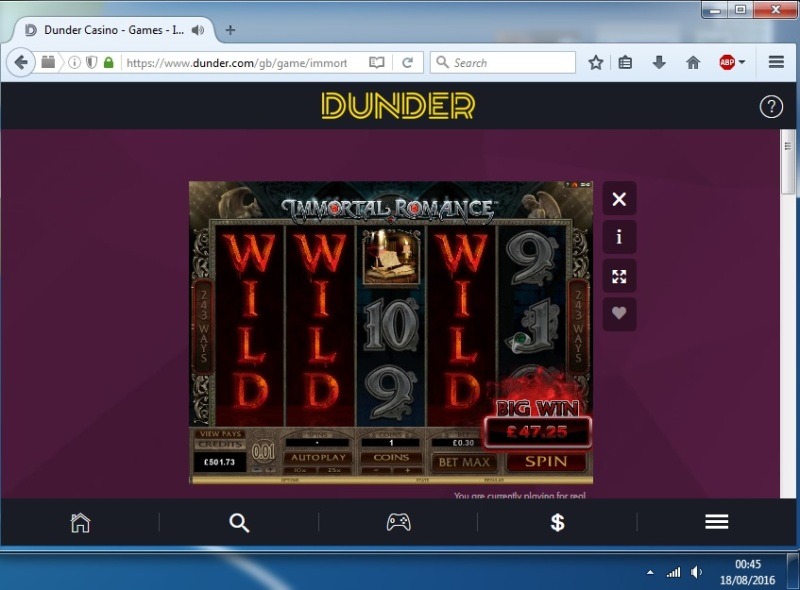800x590 pixels.
Task: Decrease coins with minus button
Action: (376, 470)
